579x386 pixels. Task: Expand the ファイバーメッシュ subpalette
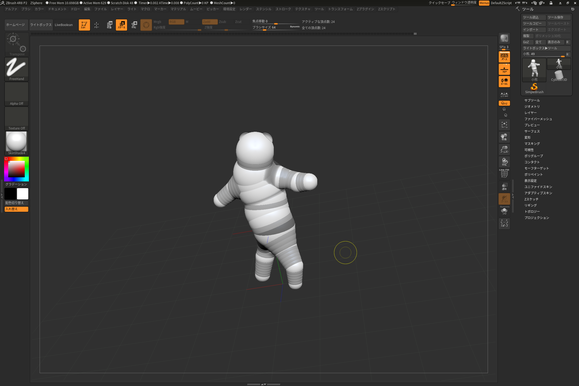point(538,119)
